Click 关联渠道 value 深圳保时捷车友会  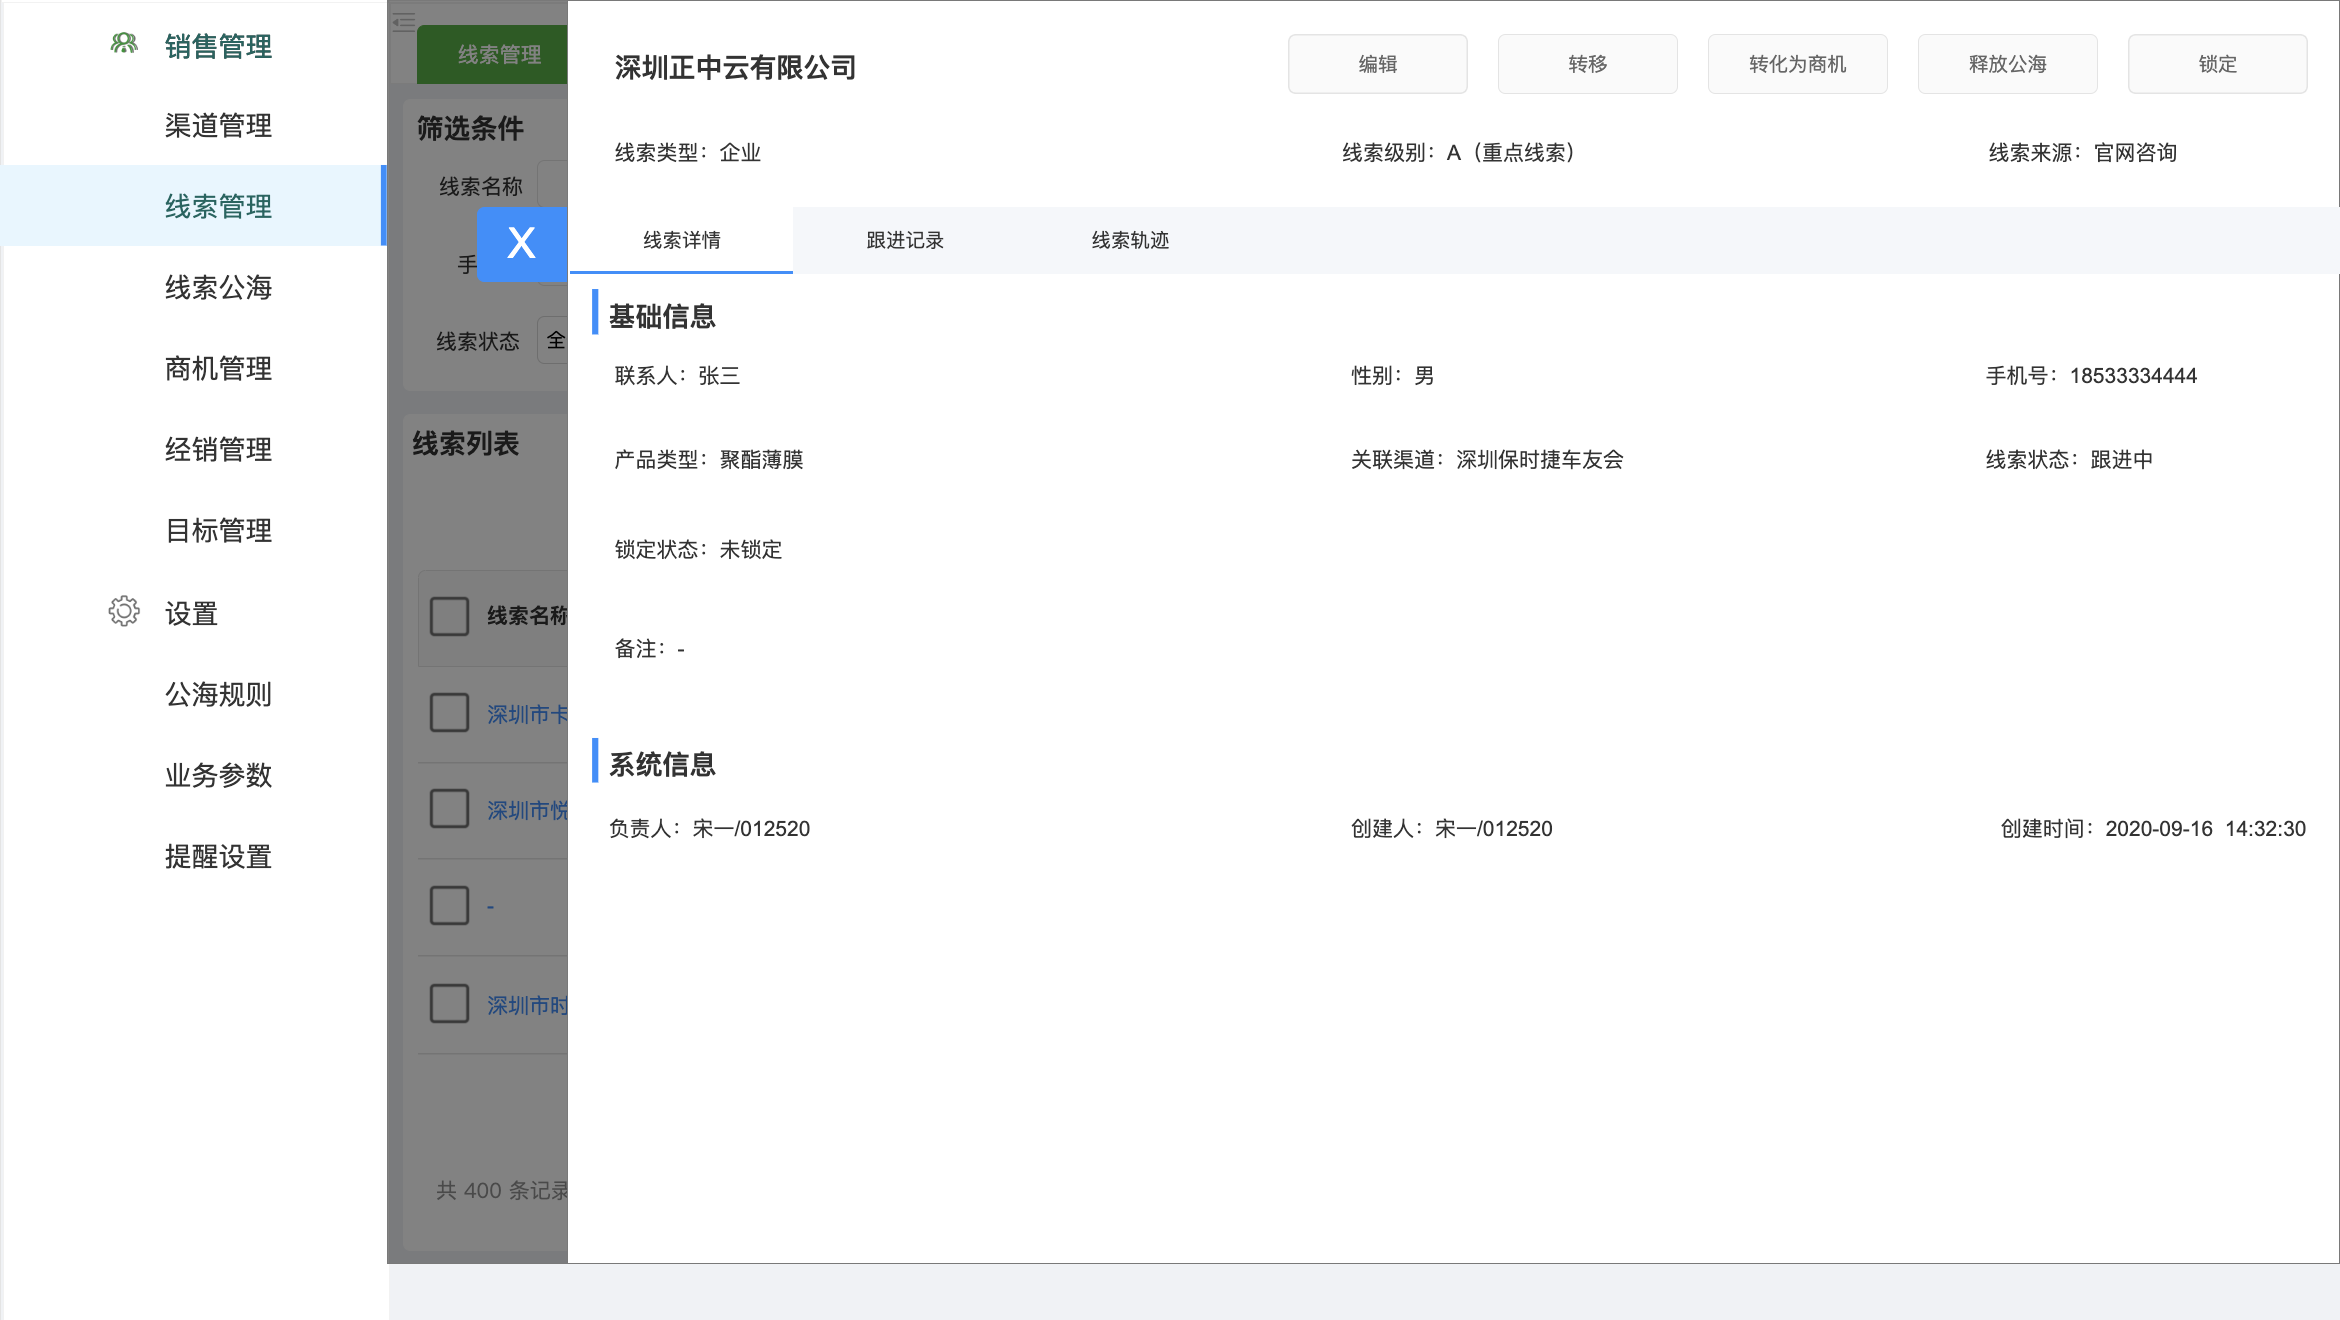pyautogui.click(x=1540, y=460)
